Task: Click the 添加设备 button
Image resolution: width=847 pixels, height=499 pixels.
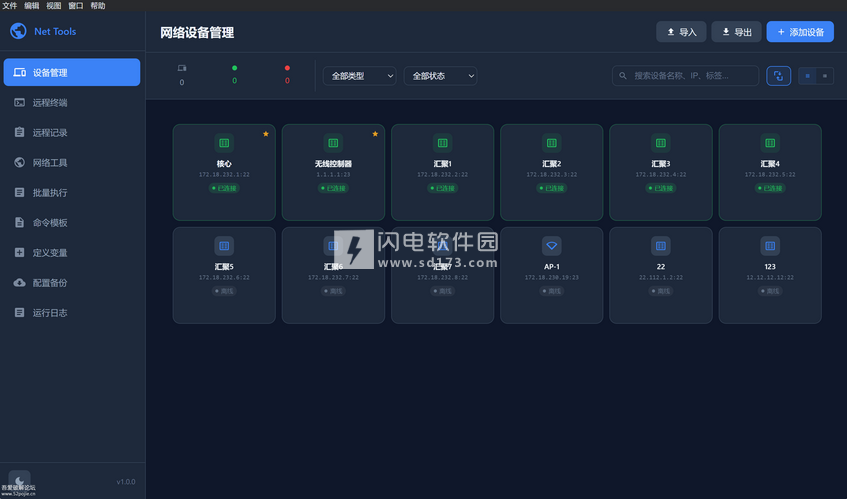Action: [x=800, y=32]
